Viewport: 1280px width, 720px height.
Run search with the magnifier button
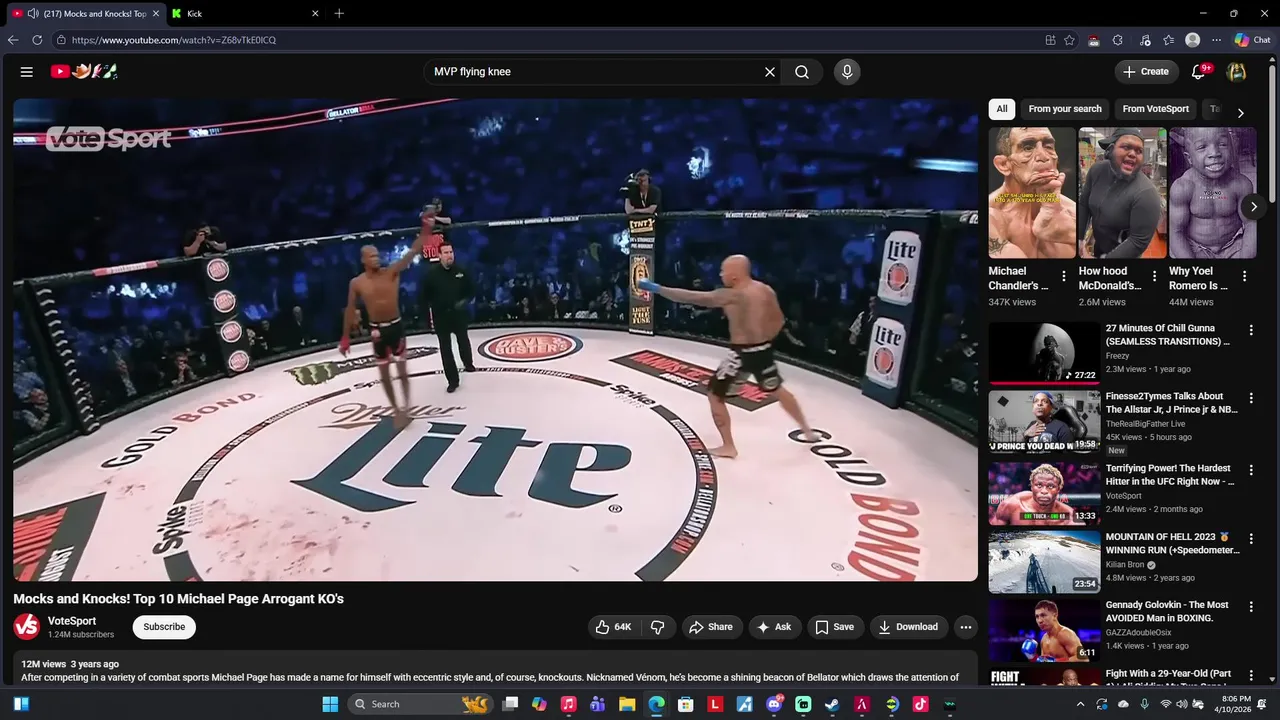802,72
